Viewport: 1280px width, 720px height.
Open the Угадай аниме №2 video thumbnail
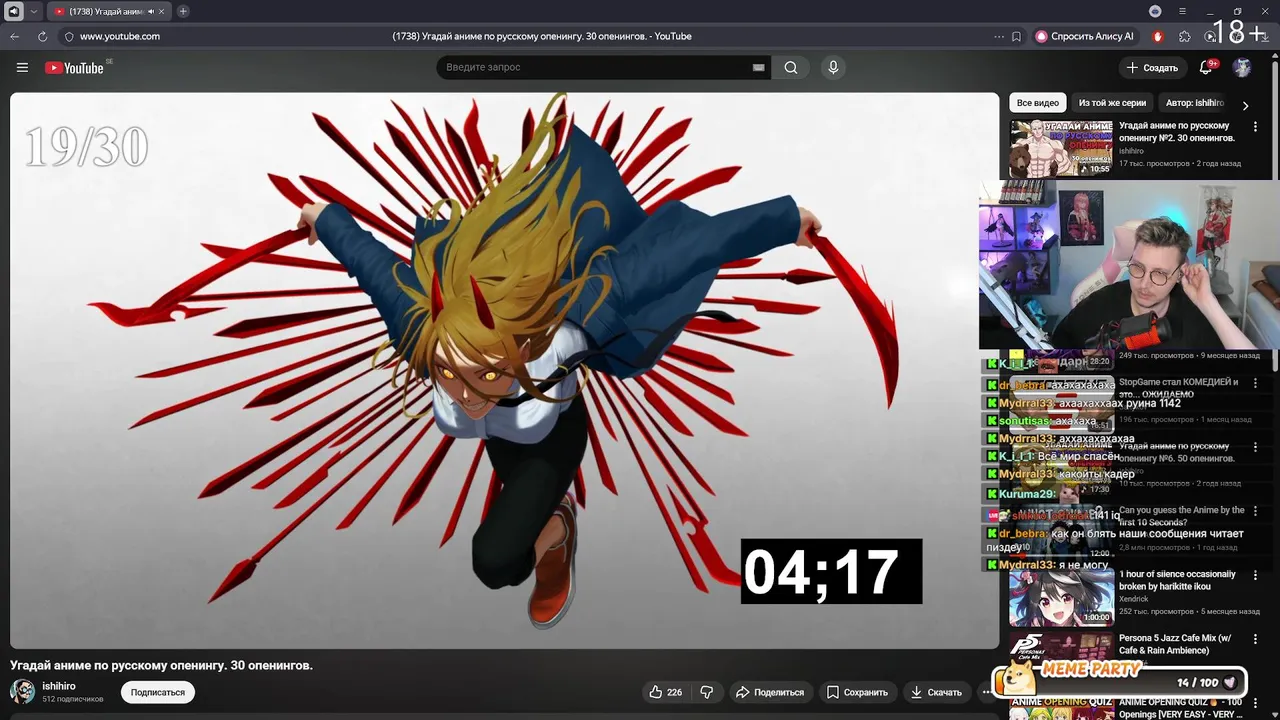click(1061, 148)
